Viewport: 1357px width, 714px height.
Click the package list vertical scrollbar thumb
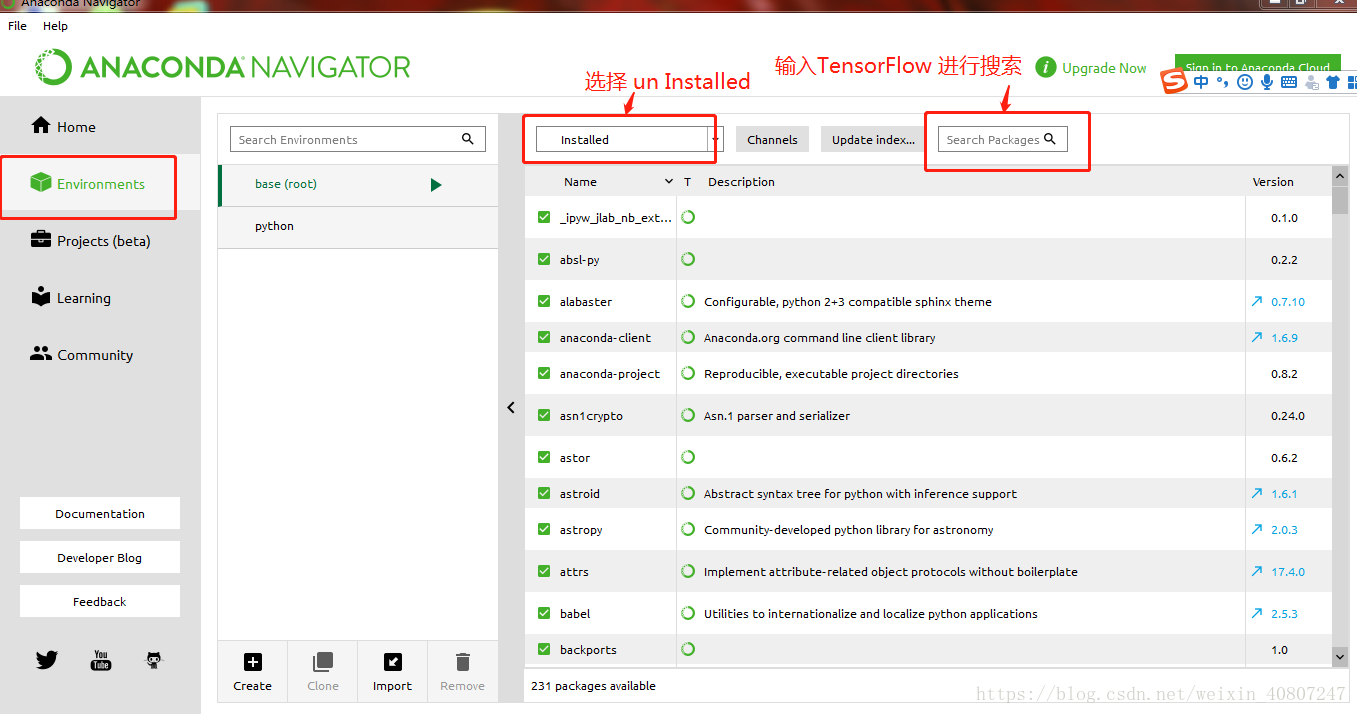click(x=1340, y=199)
